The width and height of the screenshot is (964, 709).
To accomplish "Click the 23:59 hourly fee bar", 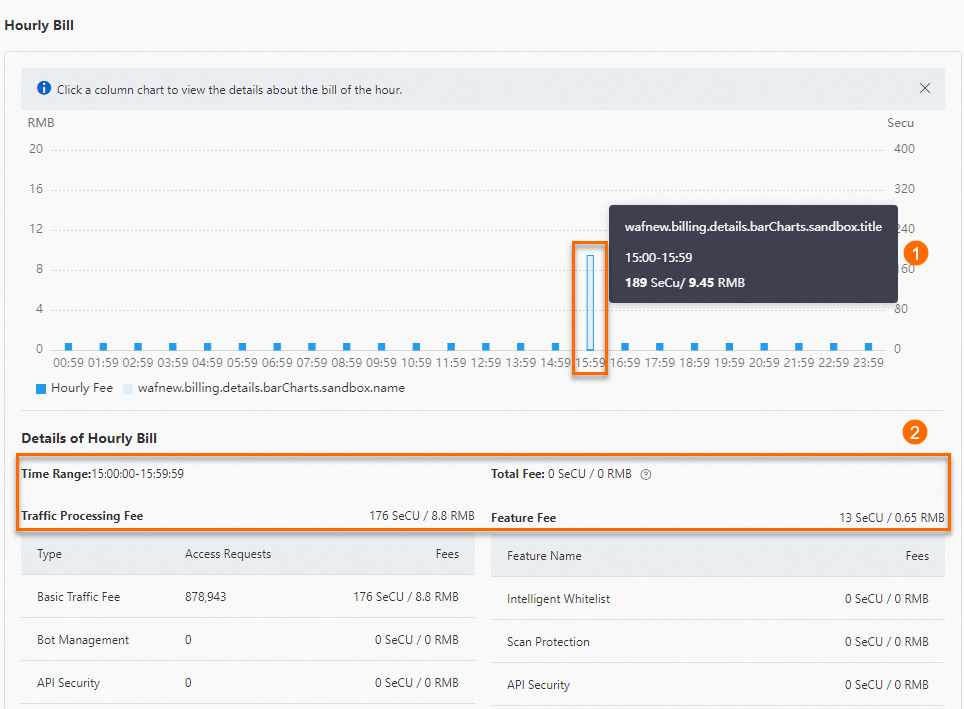I will [868, 346].
